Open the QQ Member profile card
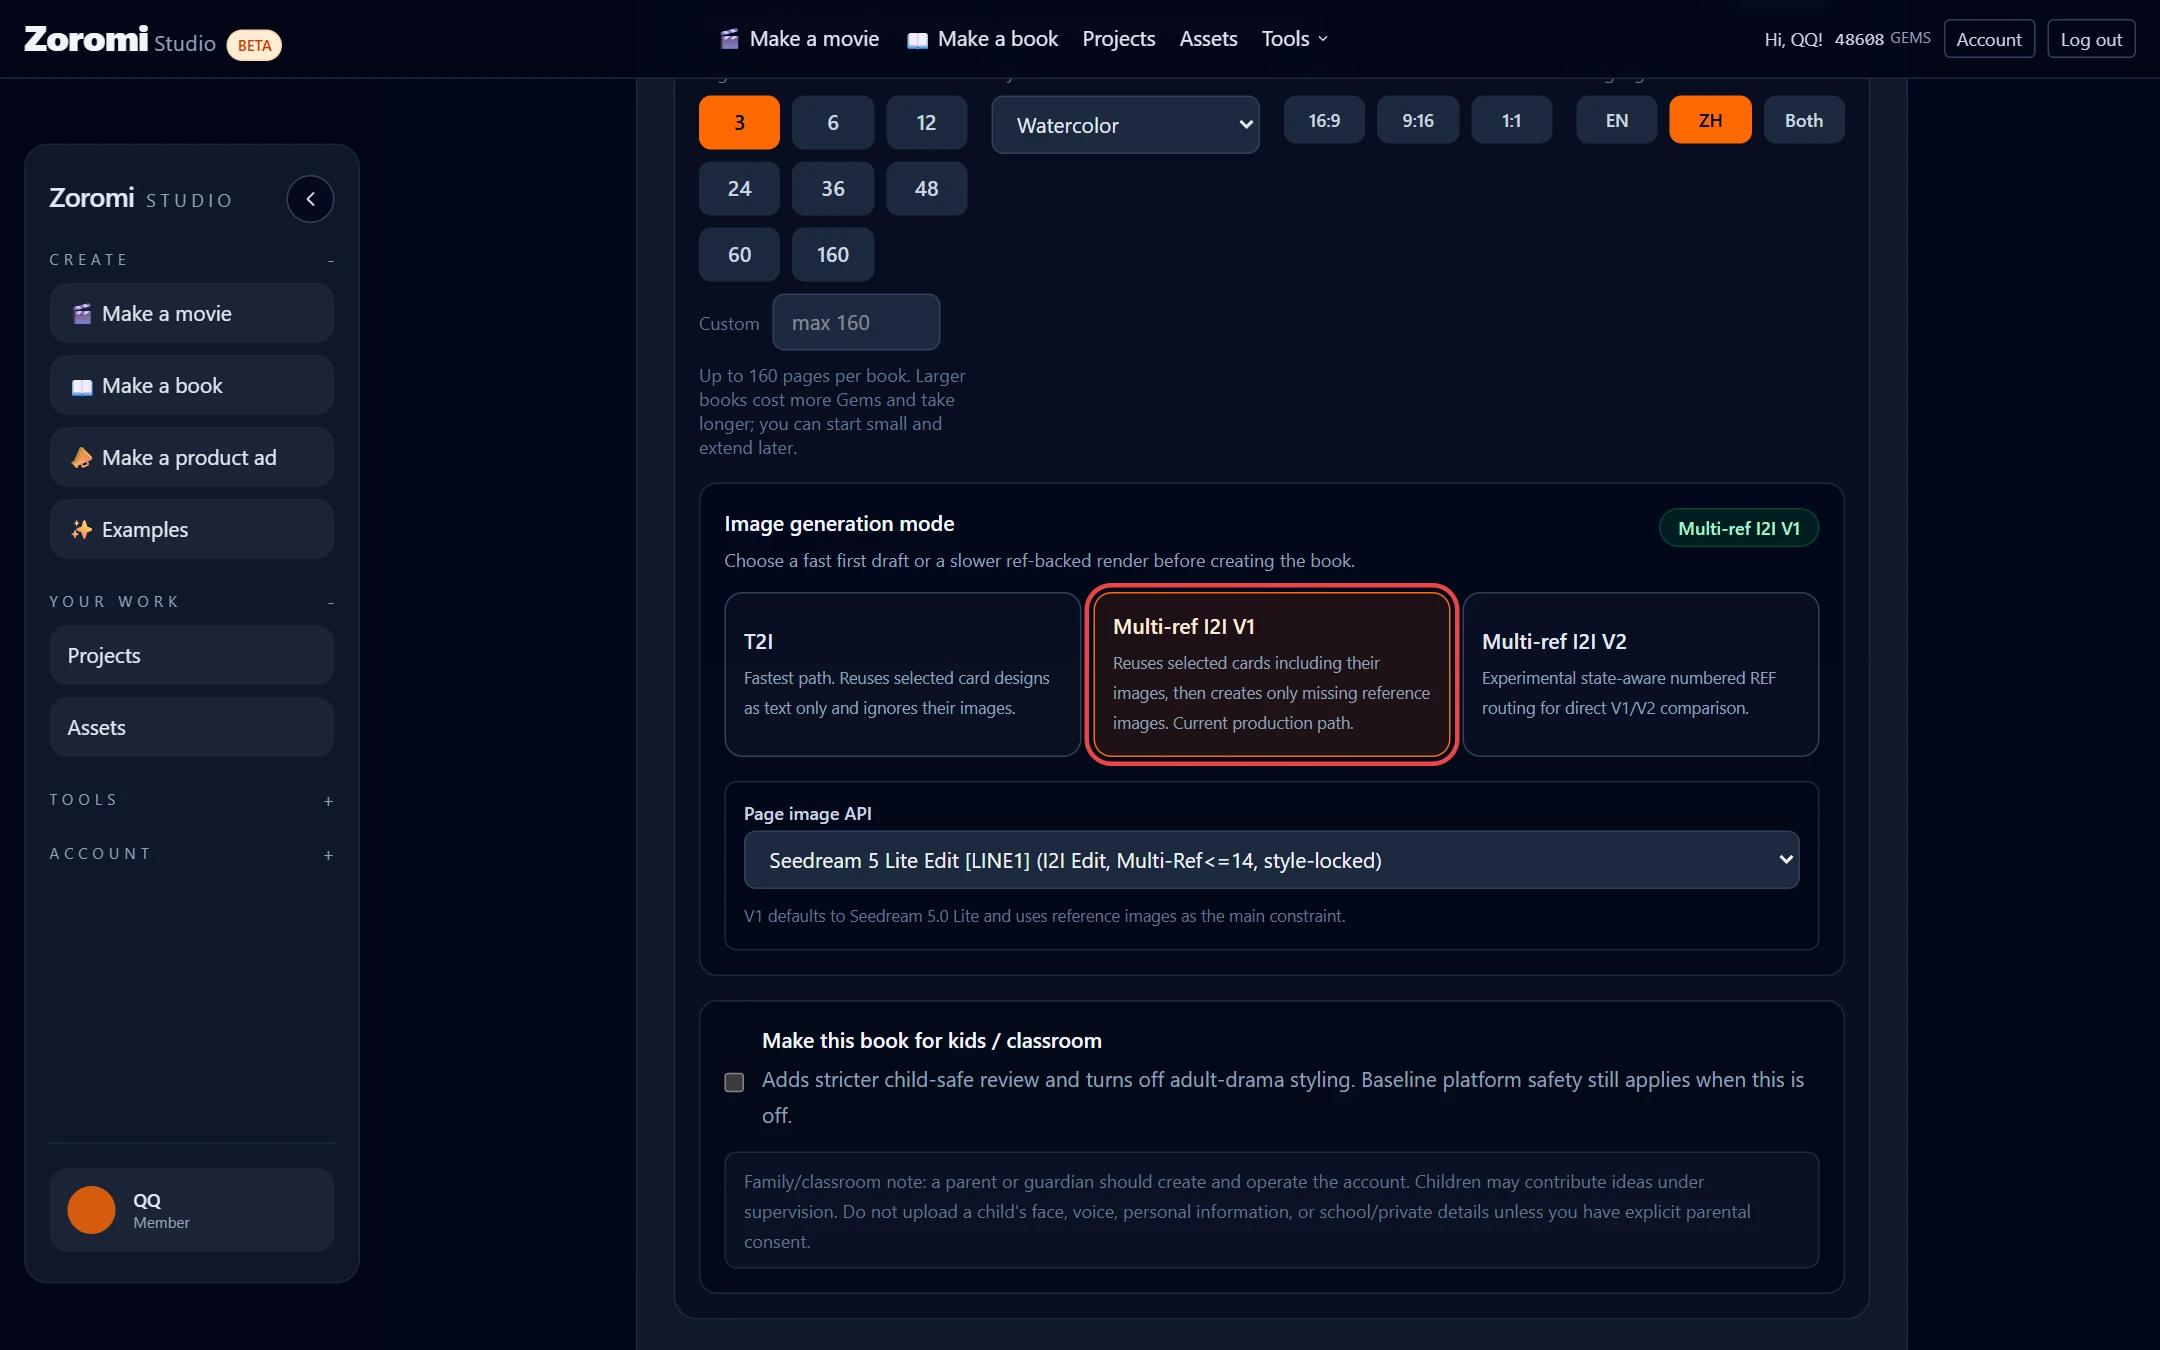 click(191, 1210)
